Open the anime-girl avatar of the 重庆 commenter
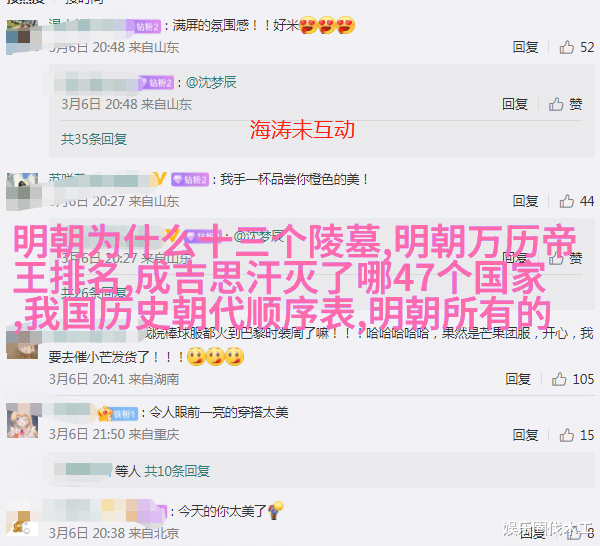 click(23, 422)
